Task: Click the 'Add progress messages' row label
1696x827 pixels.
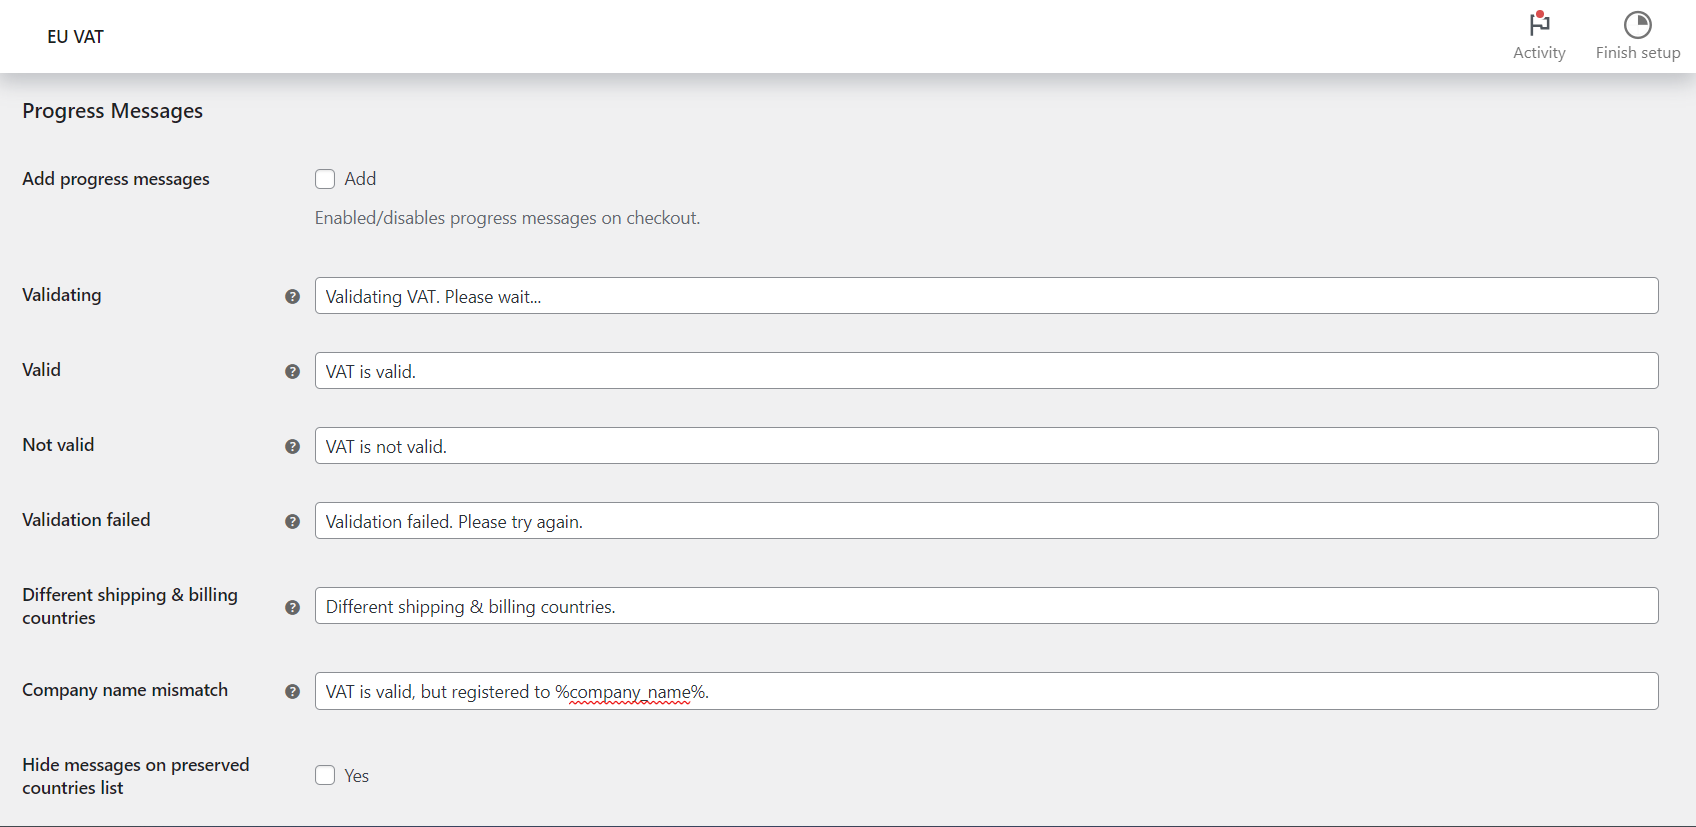Action: coord(116,179)
